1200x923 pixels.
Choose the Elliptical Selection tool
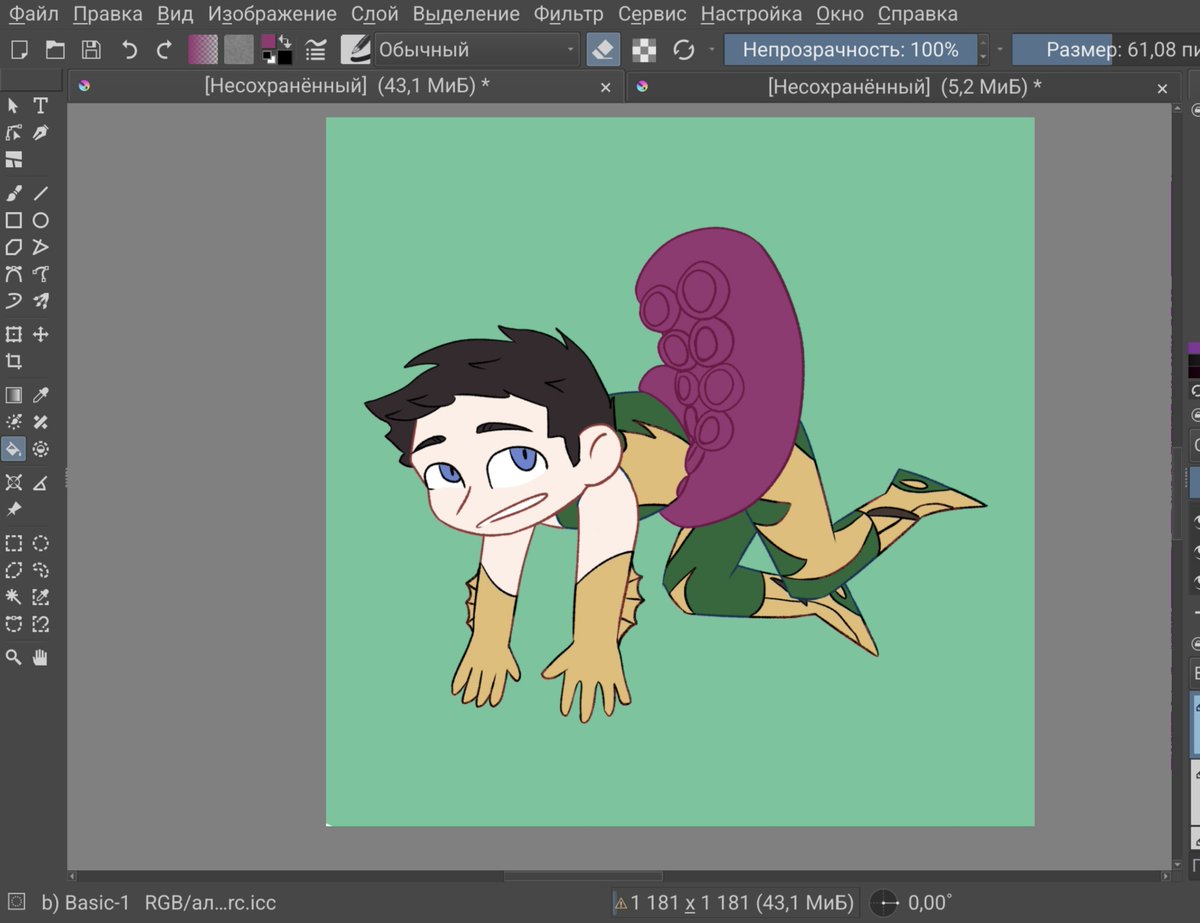click(x=41, y=543)
